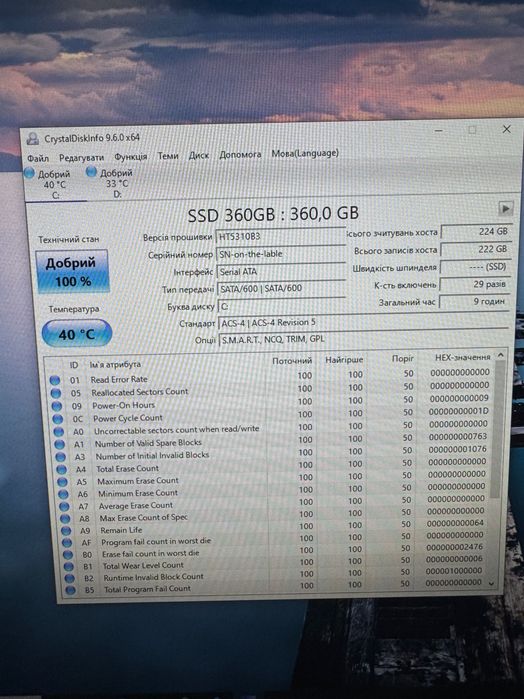Click the options field S.M.A.R.T., NCQ, TRIM, GPL
This screenshot has width=524, height=699.
coord(363,339)
